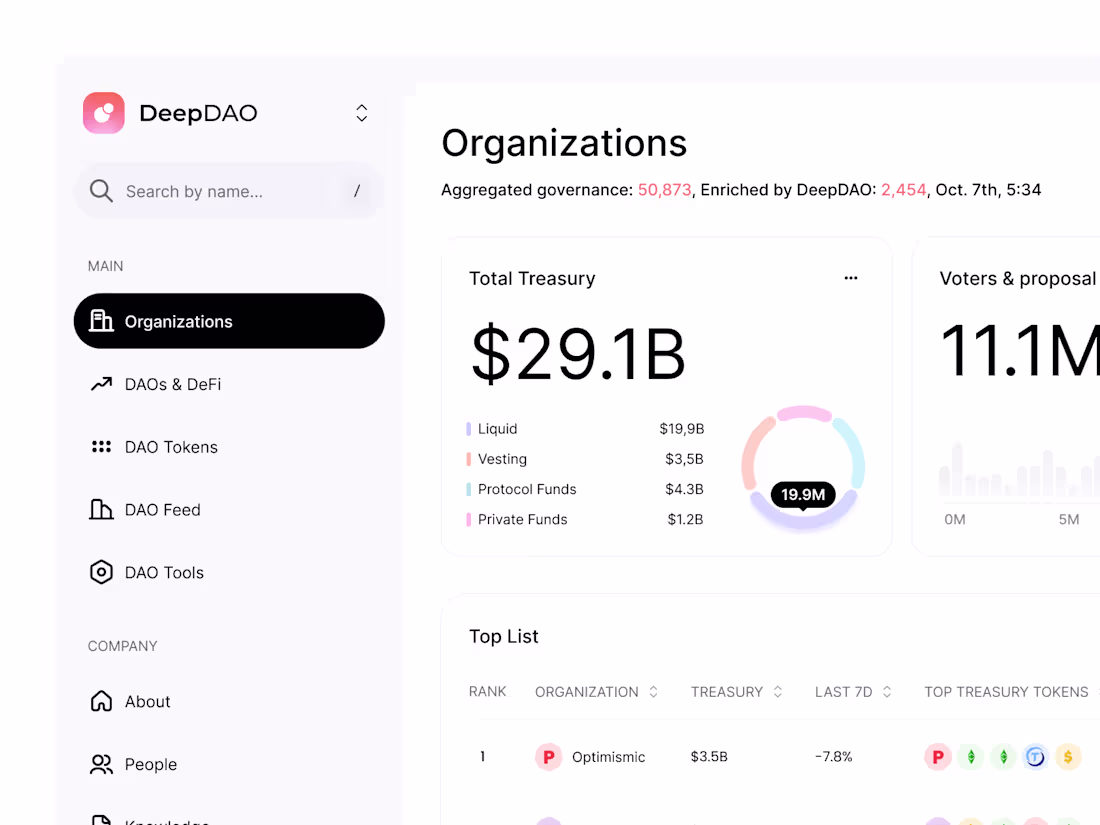Click the DAO Tokens grid icon

[101, 447]
